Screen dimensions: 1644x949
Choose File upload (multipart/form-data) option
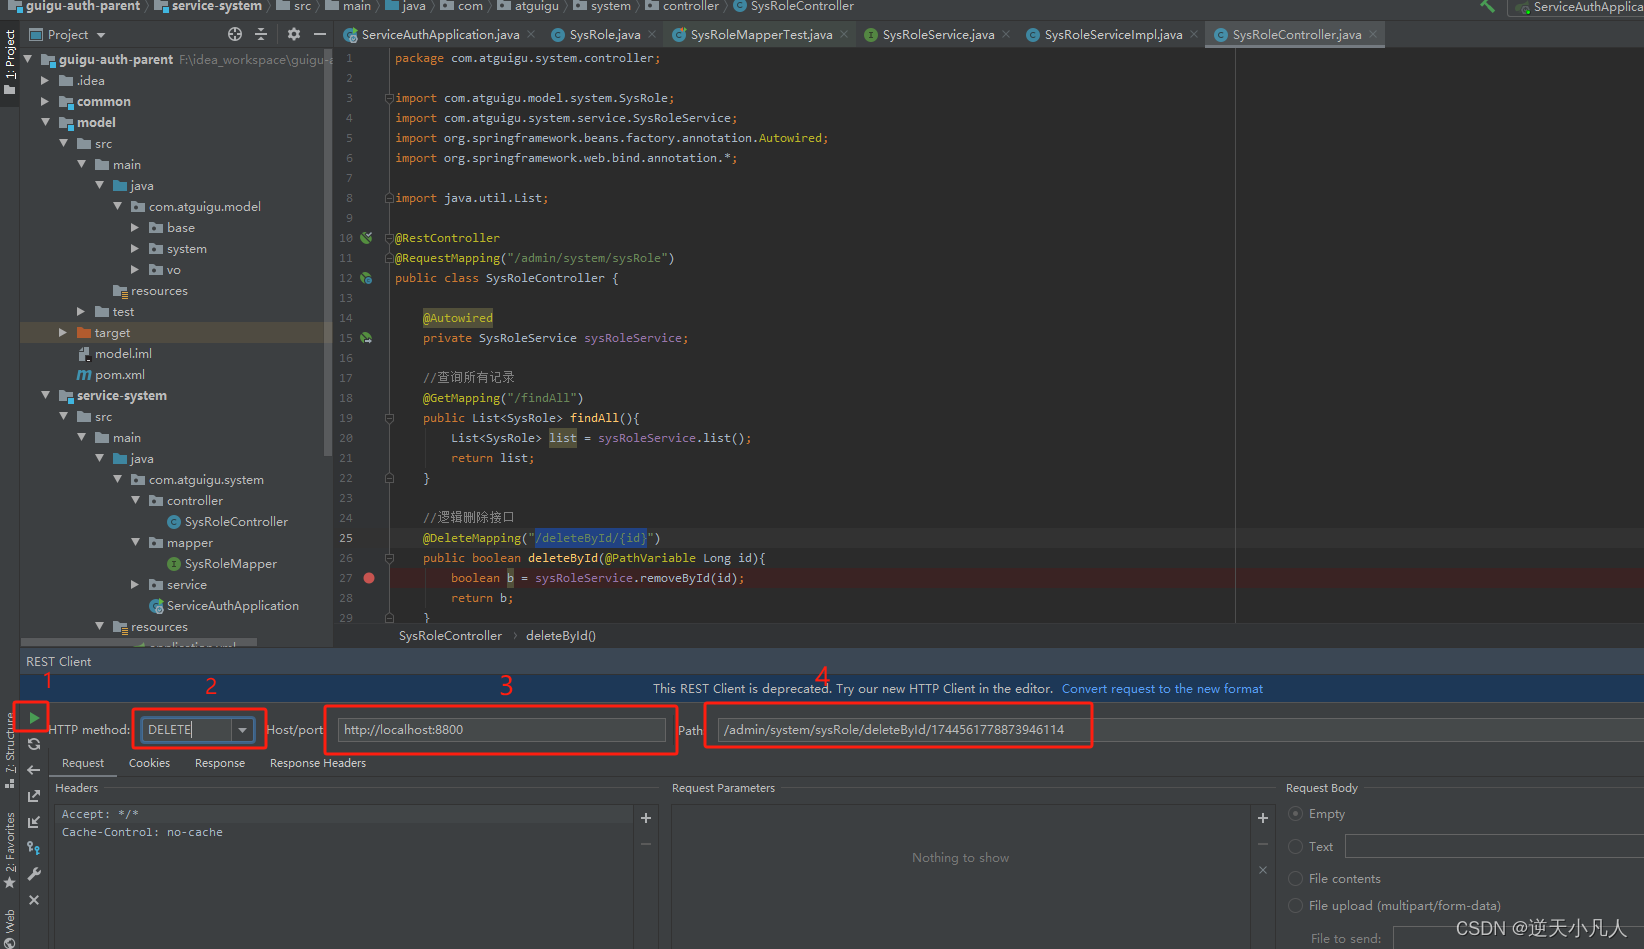pyautogui.click(x=1295, y=905)
